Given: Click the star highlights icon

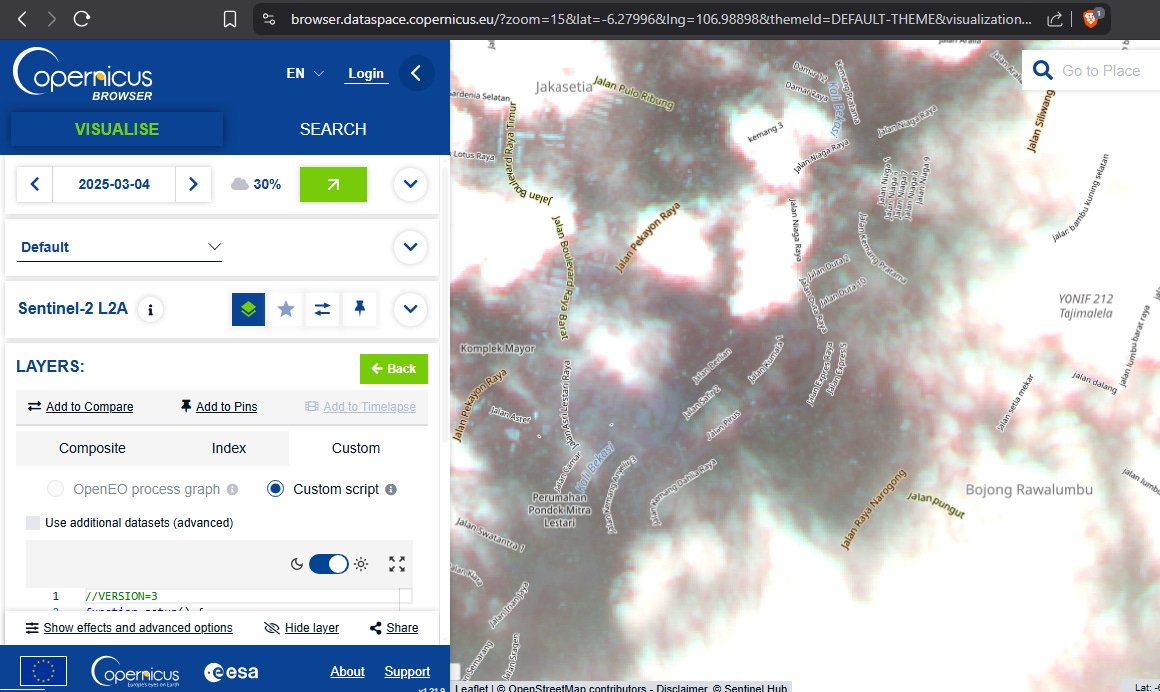Looking at the screenshot, I should 286,309.
